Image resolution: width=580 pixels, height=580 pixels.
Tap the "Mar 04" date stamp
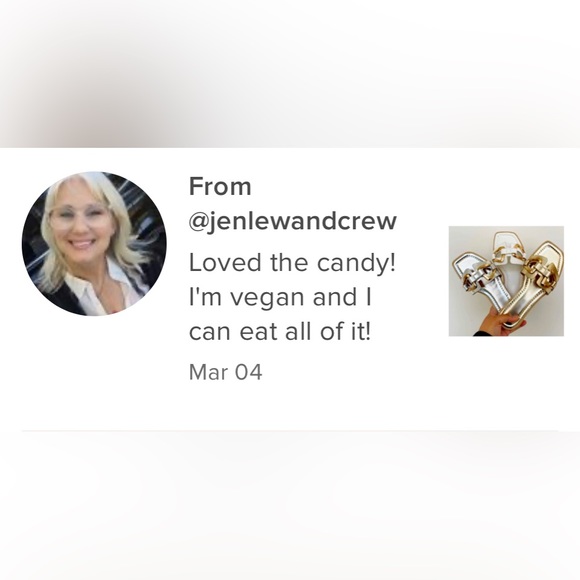coord(226,372)
